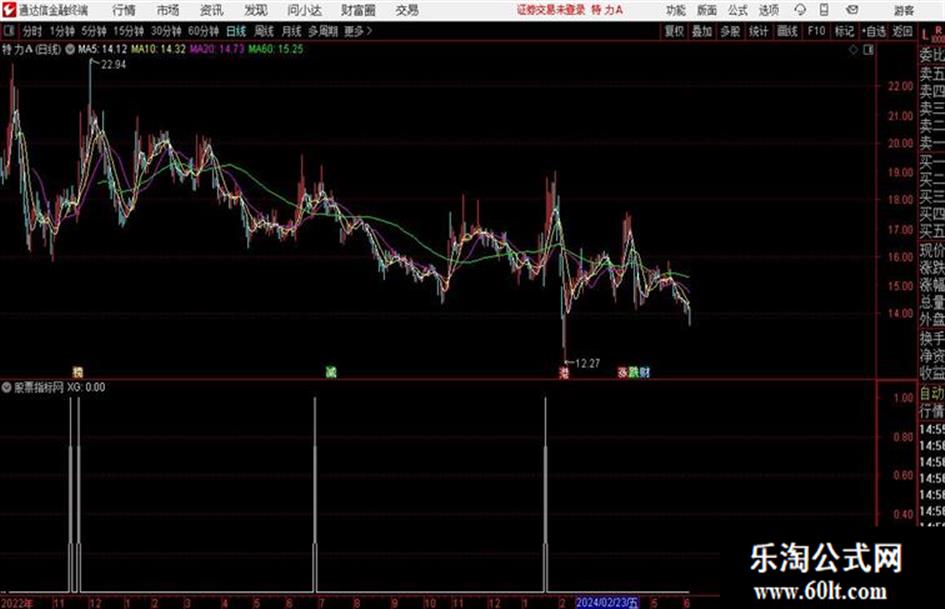
Task: Click the 证券交易未登录 login link
Action: (x=551, y=10)
